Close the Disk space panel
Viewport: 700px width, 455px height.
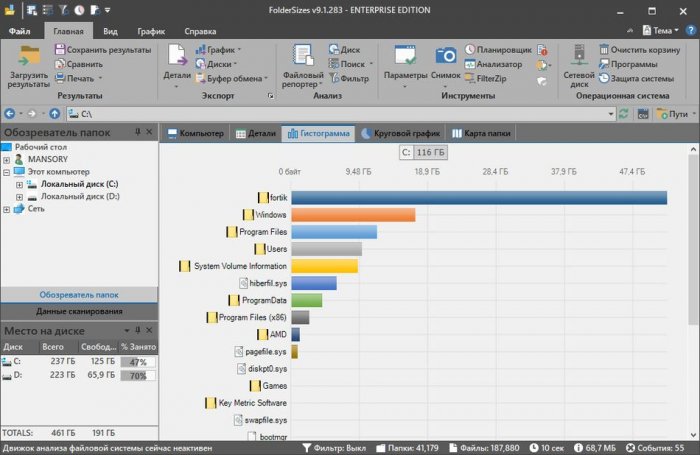coord(149,330)
